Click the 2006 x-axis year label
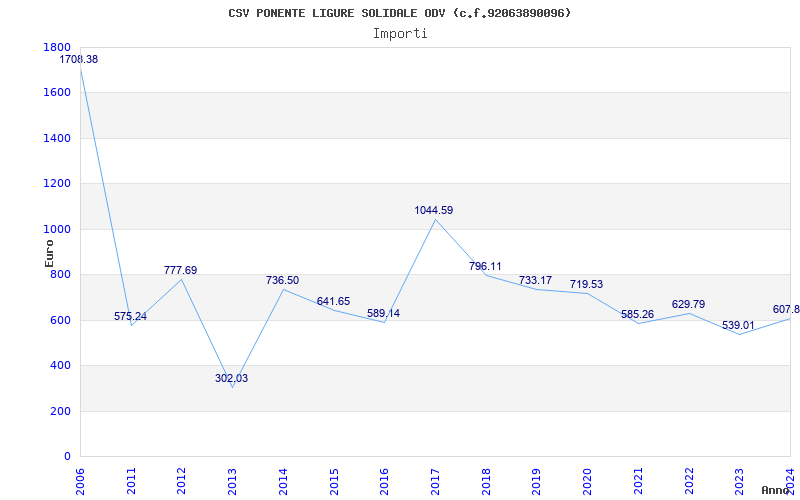800x500 pixels. [80, 481]
